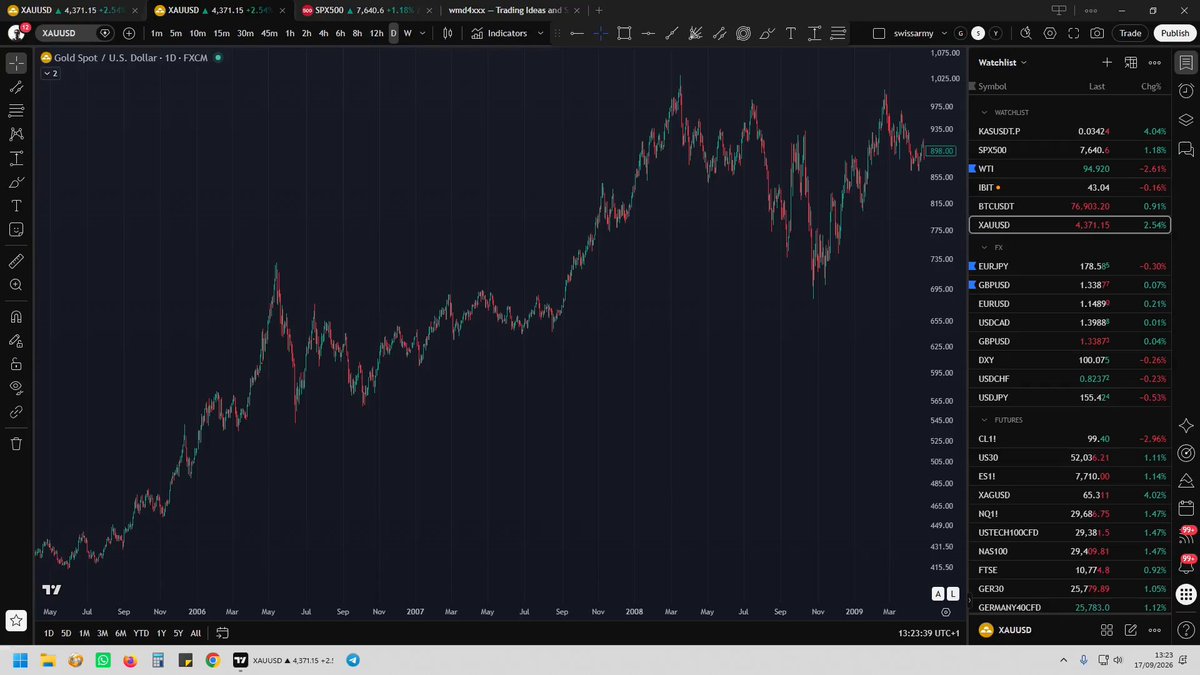Open the emoji and stickers tool
The width and height of the screenshot is (1200, 675).
[x=16, y=229]
